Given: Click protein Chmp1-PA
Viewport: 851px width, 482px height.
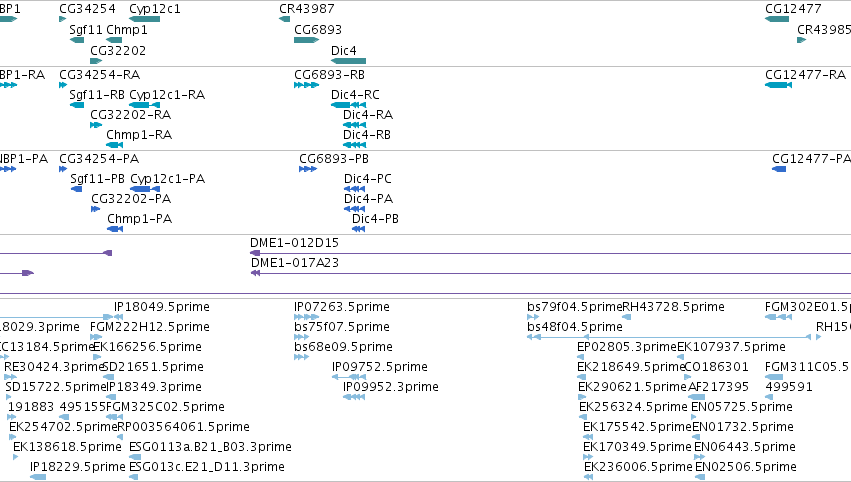Looking at the screenshot, I should click(139, 219).
